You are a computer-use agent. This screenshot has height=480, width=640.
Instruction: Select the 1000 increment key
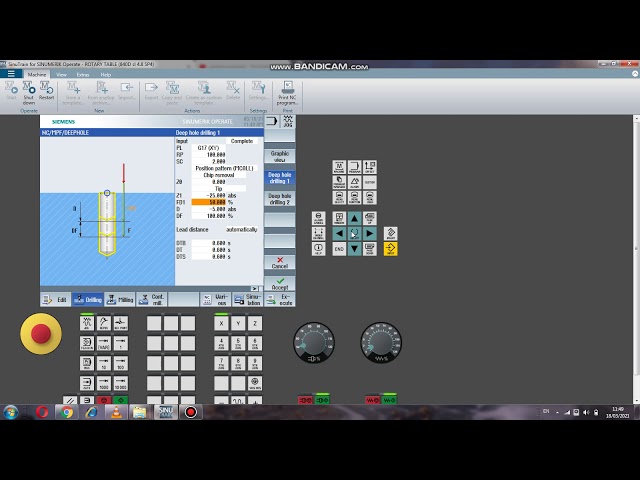pyautogui.click(x=104, y=383)
